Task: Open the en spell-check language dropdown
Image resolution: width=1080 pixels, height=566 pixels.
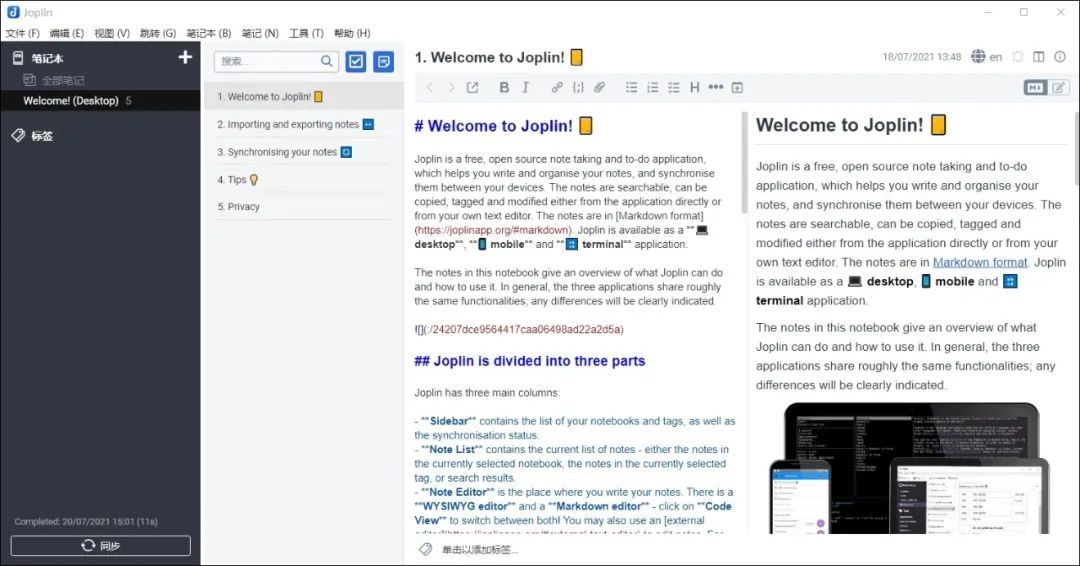Action: 986,57
